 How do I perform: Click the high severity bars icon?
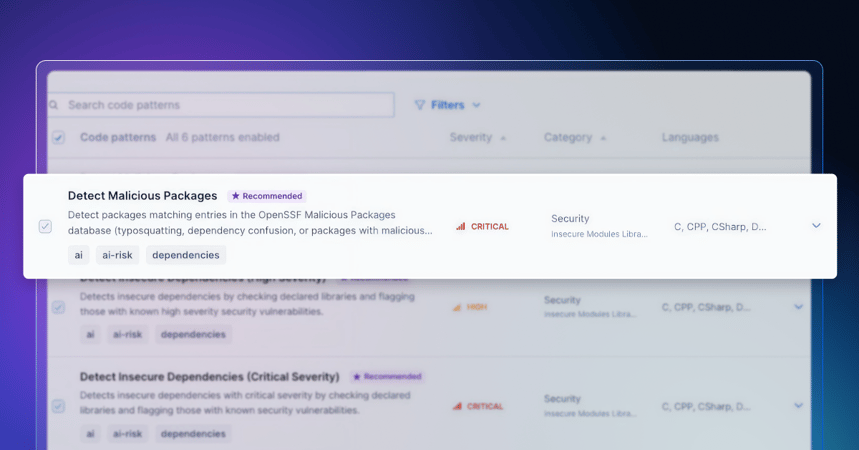point(458,307)
